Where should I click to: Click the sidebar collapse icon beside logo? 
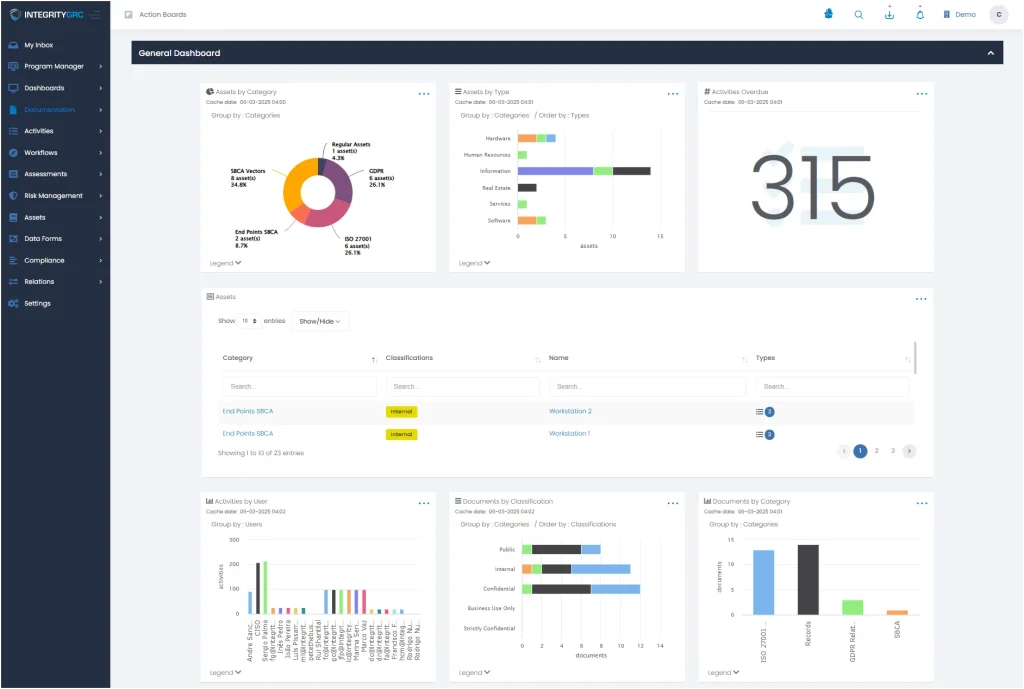[x=95, y=15]
